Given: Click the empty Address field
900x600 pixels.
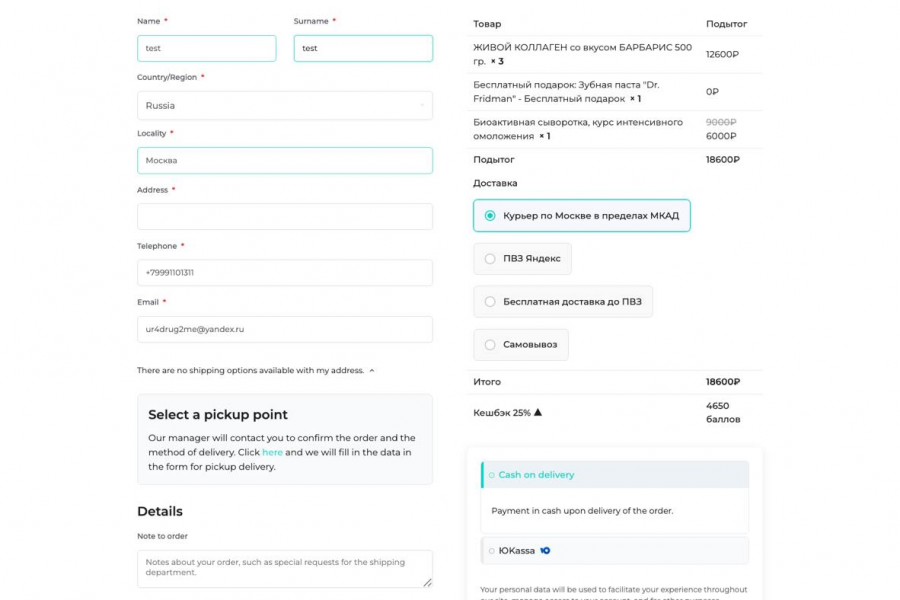Looking at the screenshot, I should point(284,216).
